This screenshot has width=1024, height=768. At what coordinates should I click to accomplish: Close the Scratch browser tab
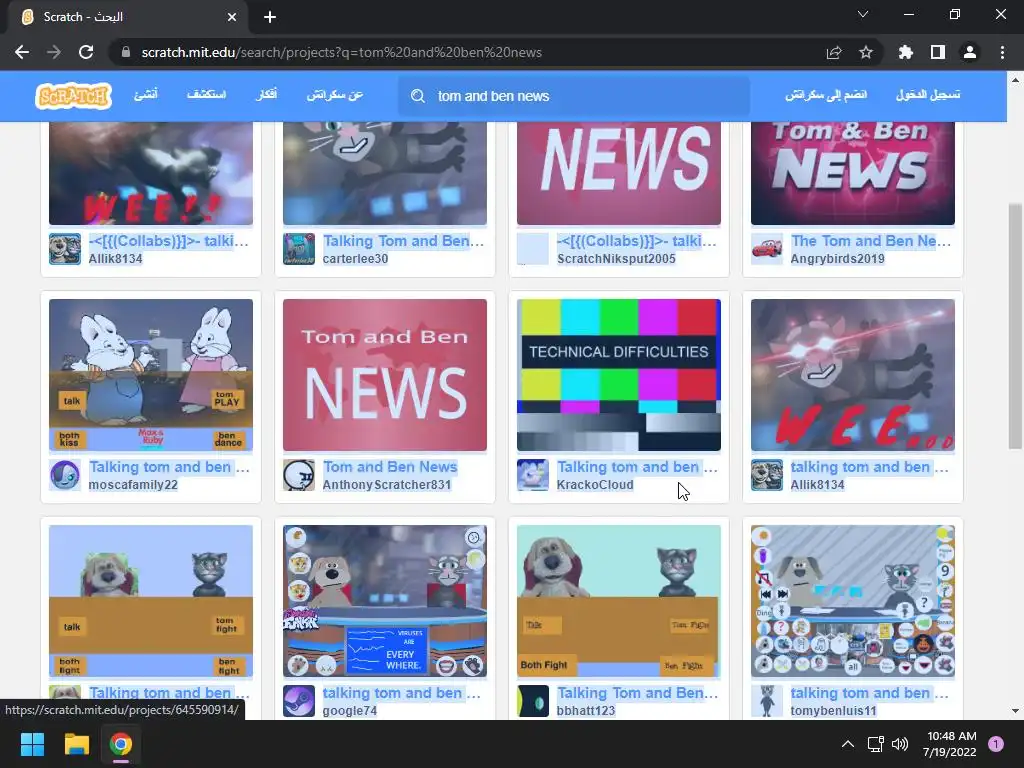tap(232, 17)
